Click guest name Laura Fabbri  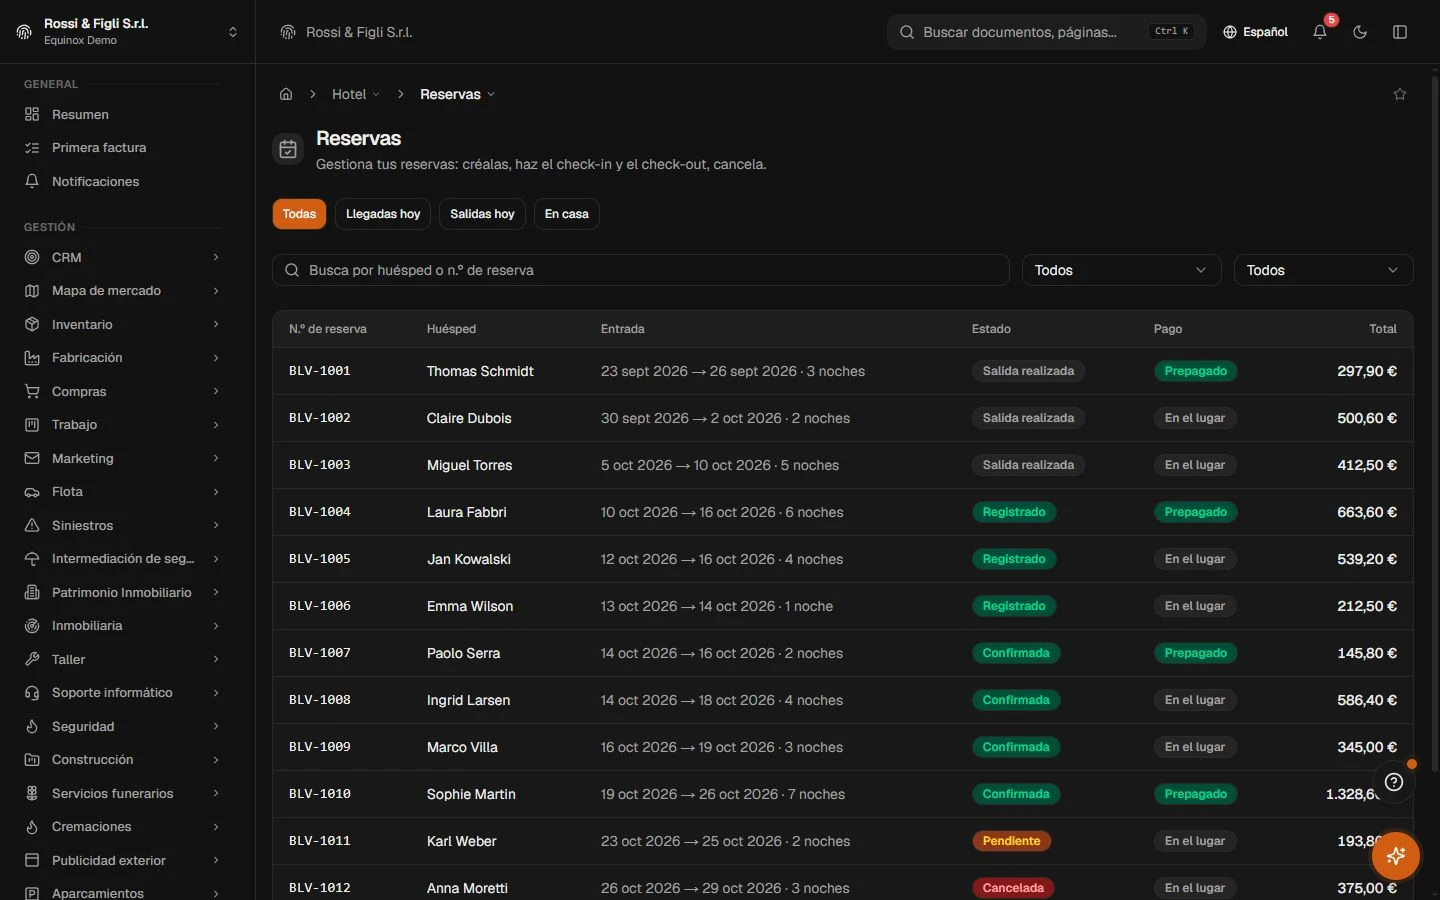pyautogui.click(x=466, y=512)
